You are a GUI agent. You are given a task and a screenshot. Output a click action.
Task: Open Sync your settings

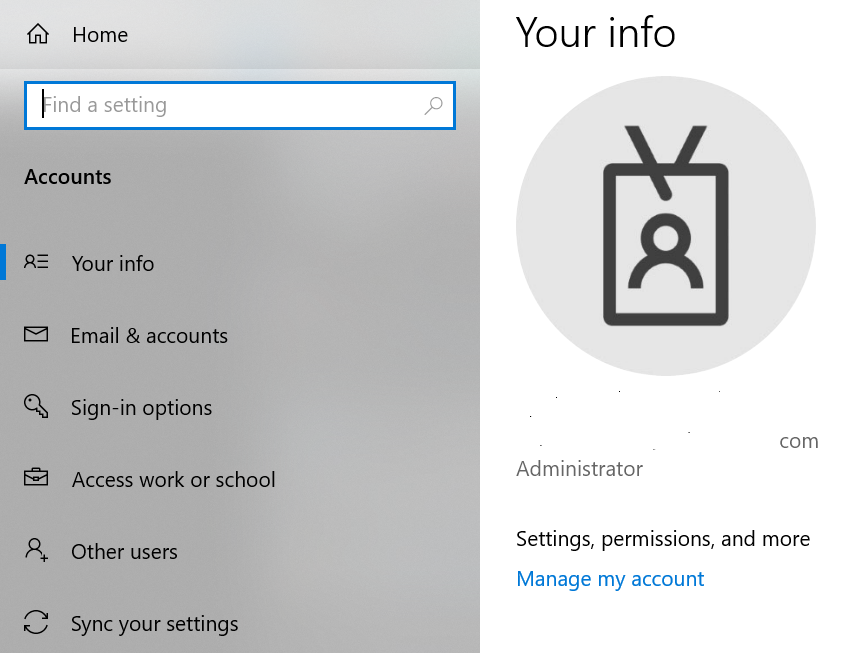[154, 623]
